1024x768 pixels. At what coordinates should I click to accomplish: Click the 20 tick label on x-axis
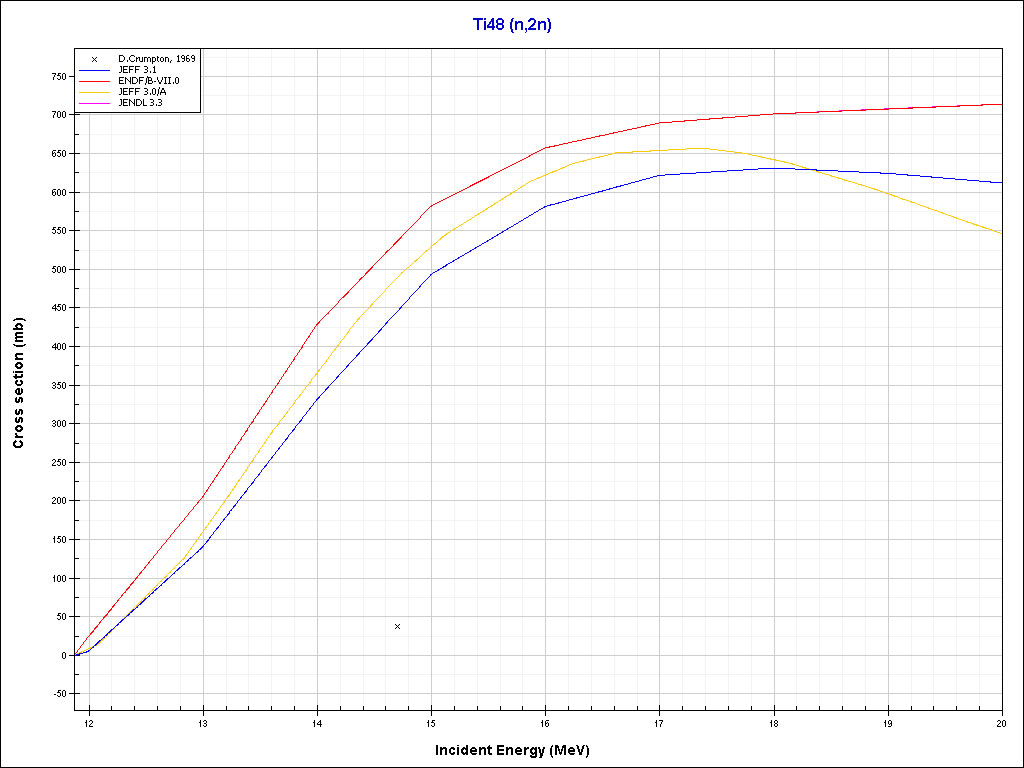(1001, 723)
